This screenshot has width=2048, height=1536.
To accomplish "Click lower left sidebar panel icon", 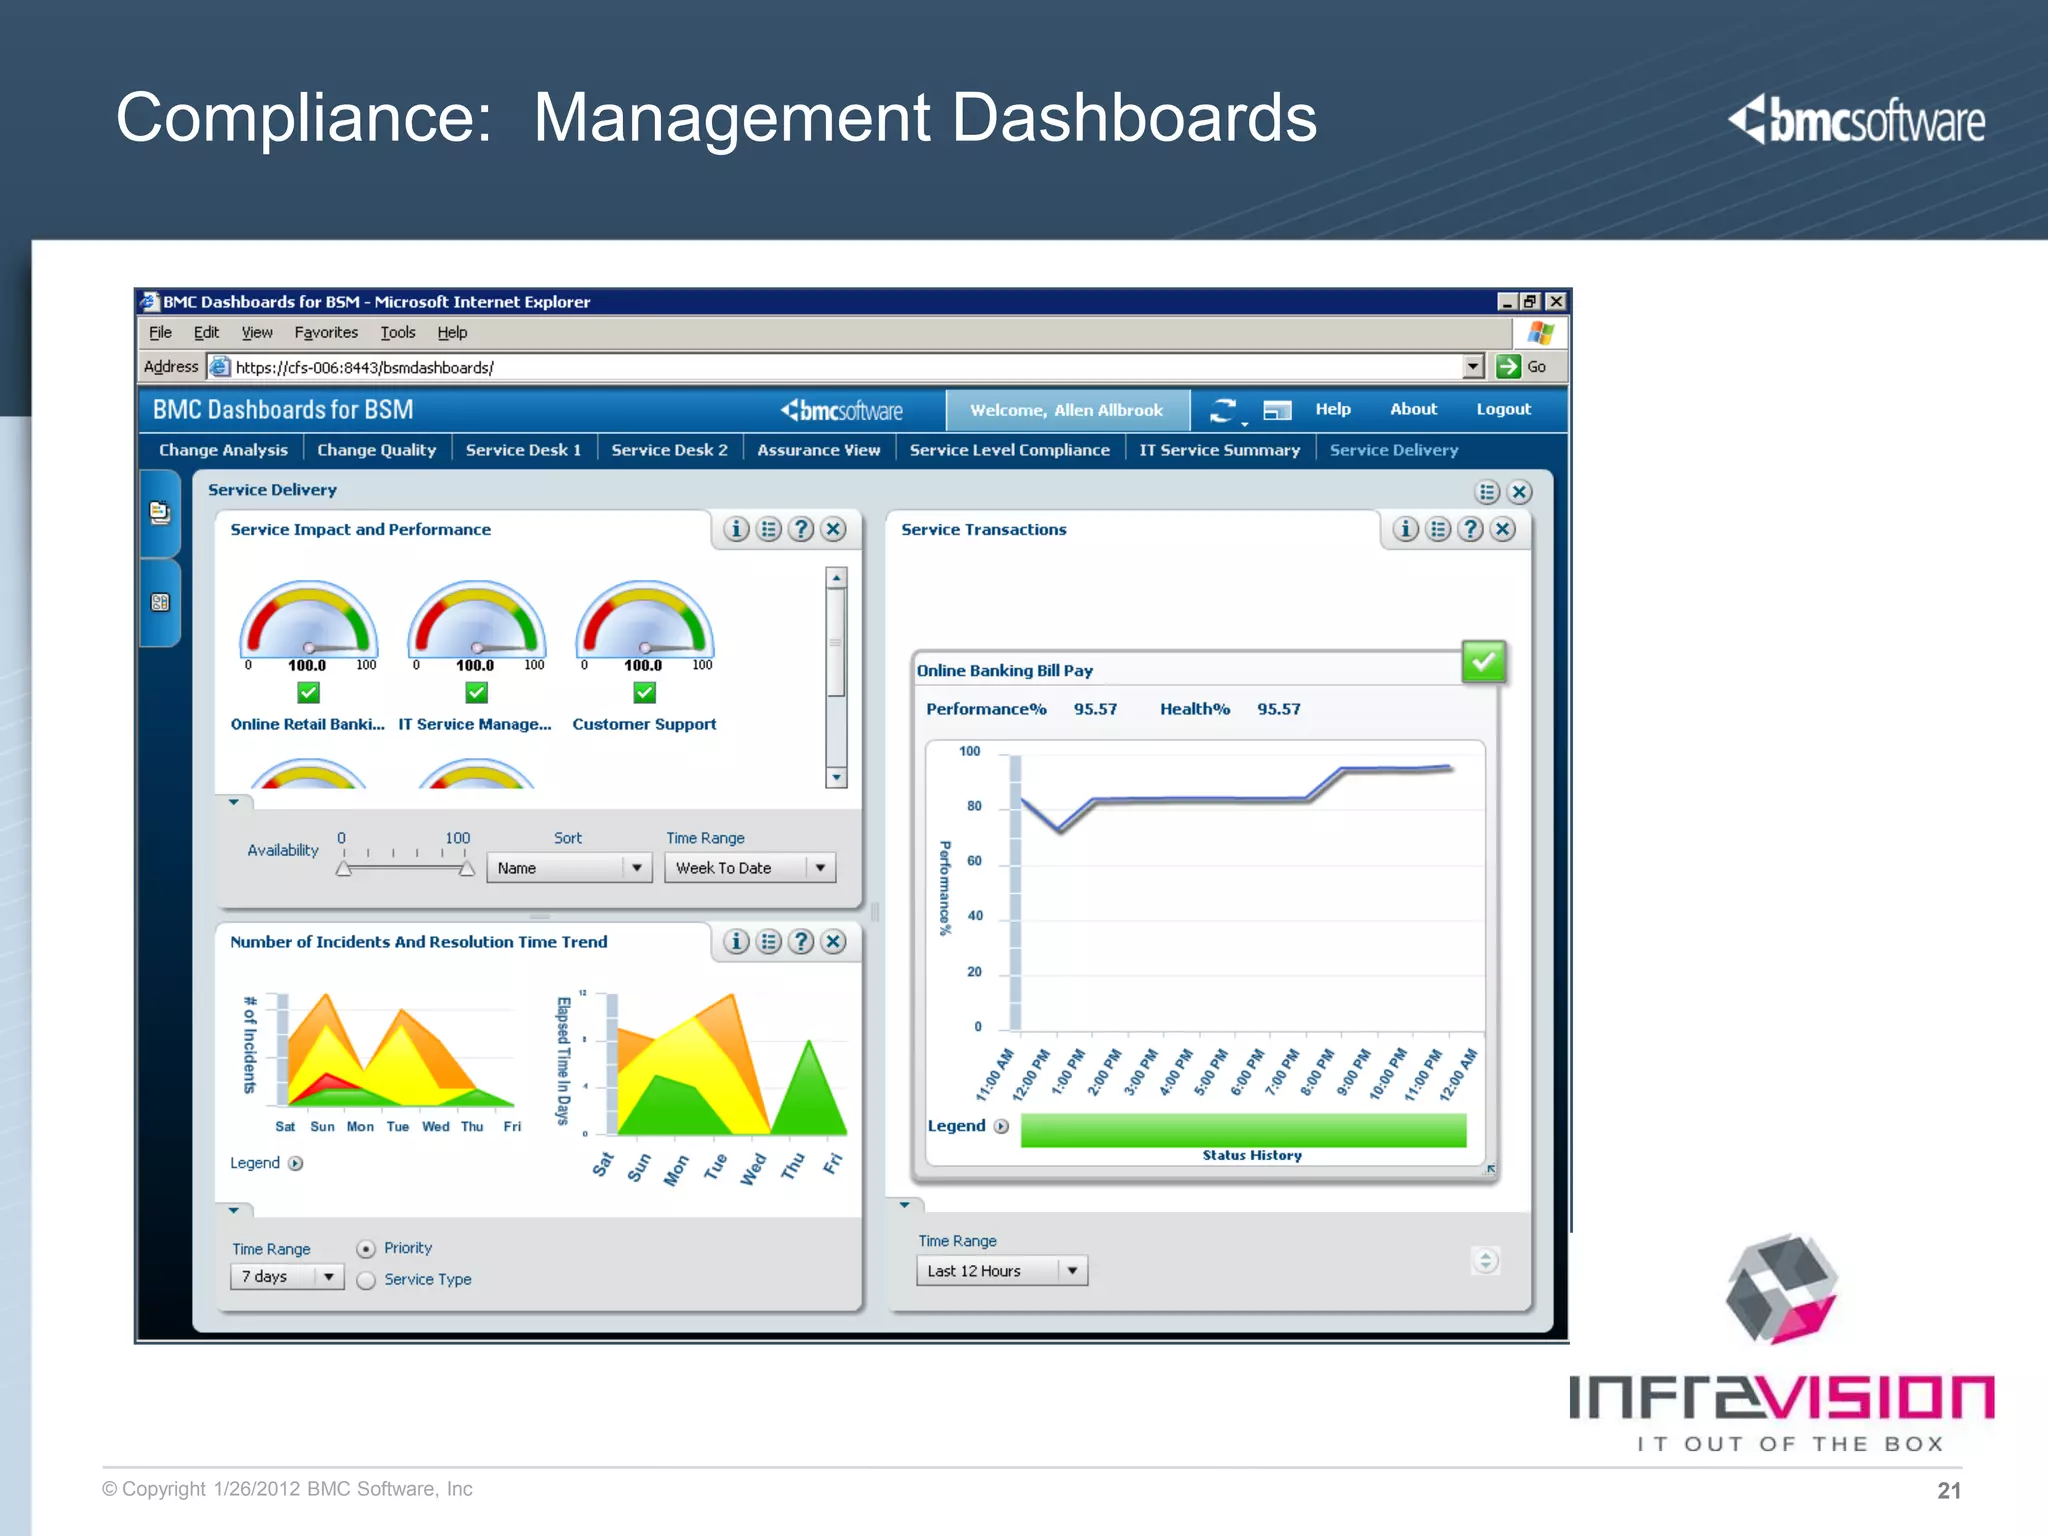I will pyautogui.click(x=160, y=602).
